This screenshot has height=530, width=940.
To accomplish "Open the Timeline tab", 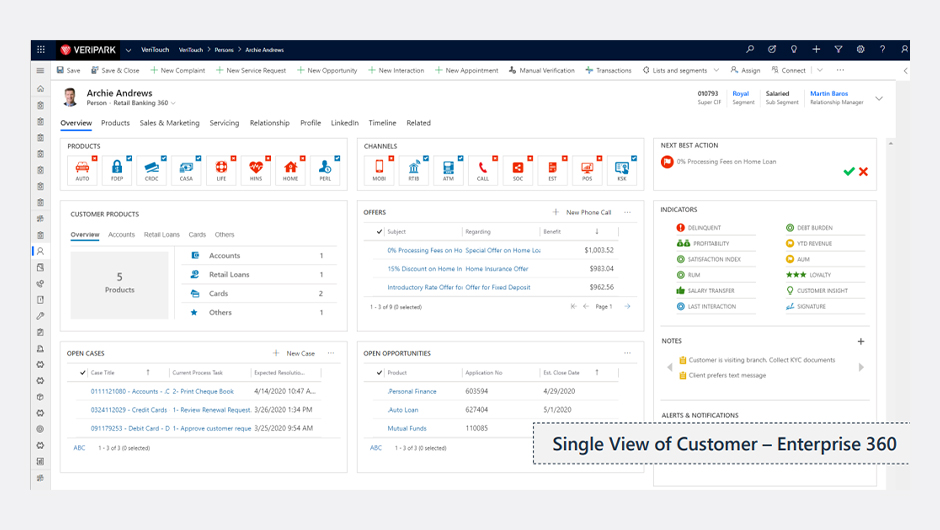I will [x=382, y=123].
